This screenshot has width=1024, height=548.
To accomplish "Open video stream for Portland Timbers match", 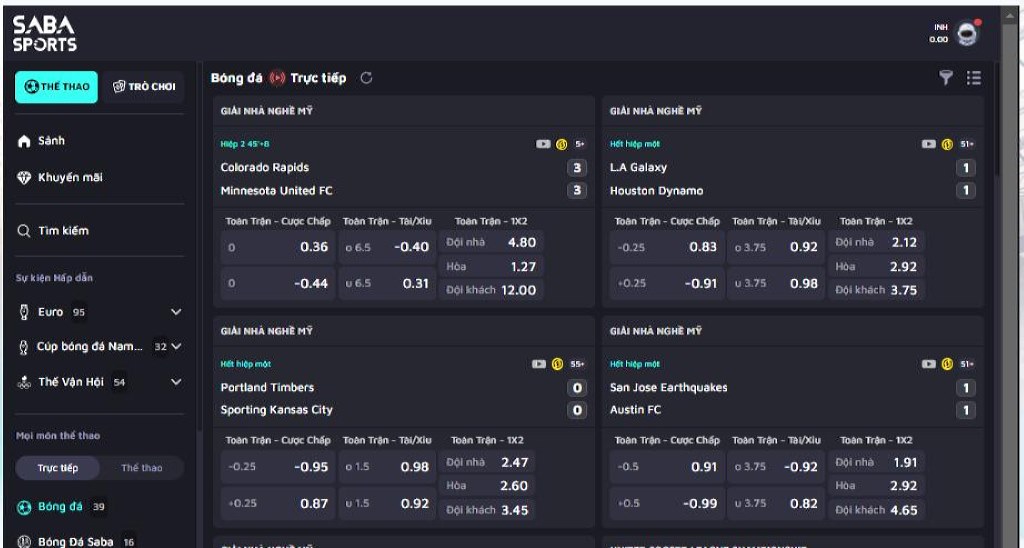I will (x=539, y=364).
